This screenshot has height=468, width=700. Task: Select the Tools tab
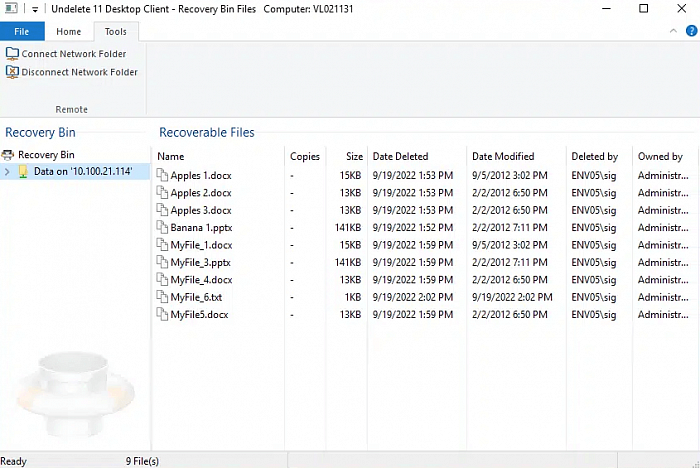[x=116, y=31]
